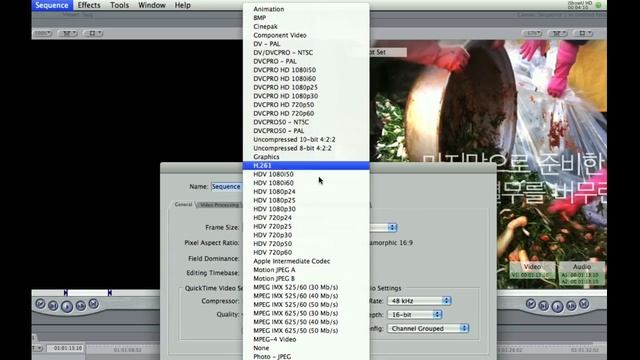Open left Viewer view mode pop-up
Image resolution: width=640 pixels, height=360 pixels.
click(x=93, y=33)
